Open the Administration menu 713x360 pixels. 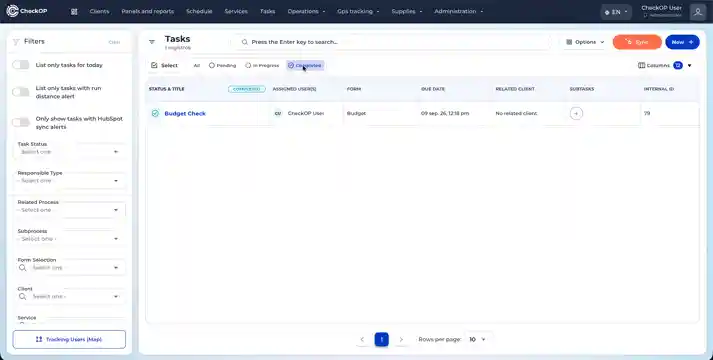tap(458, 11)
